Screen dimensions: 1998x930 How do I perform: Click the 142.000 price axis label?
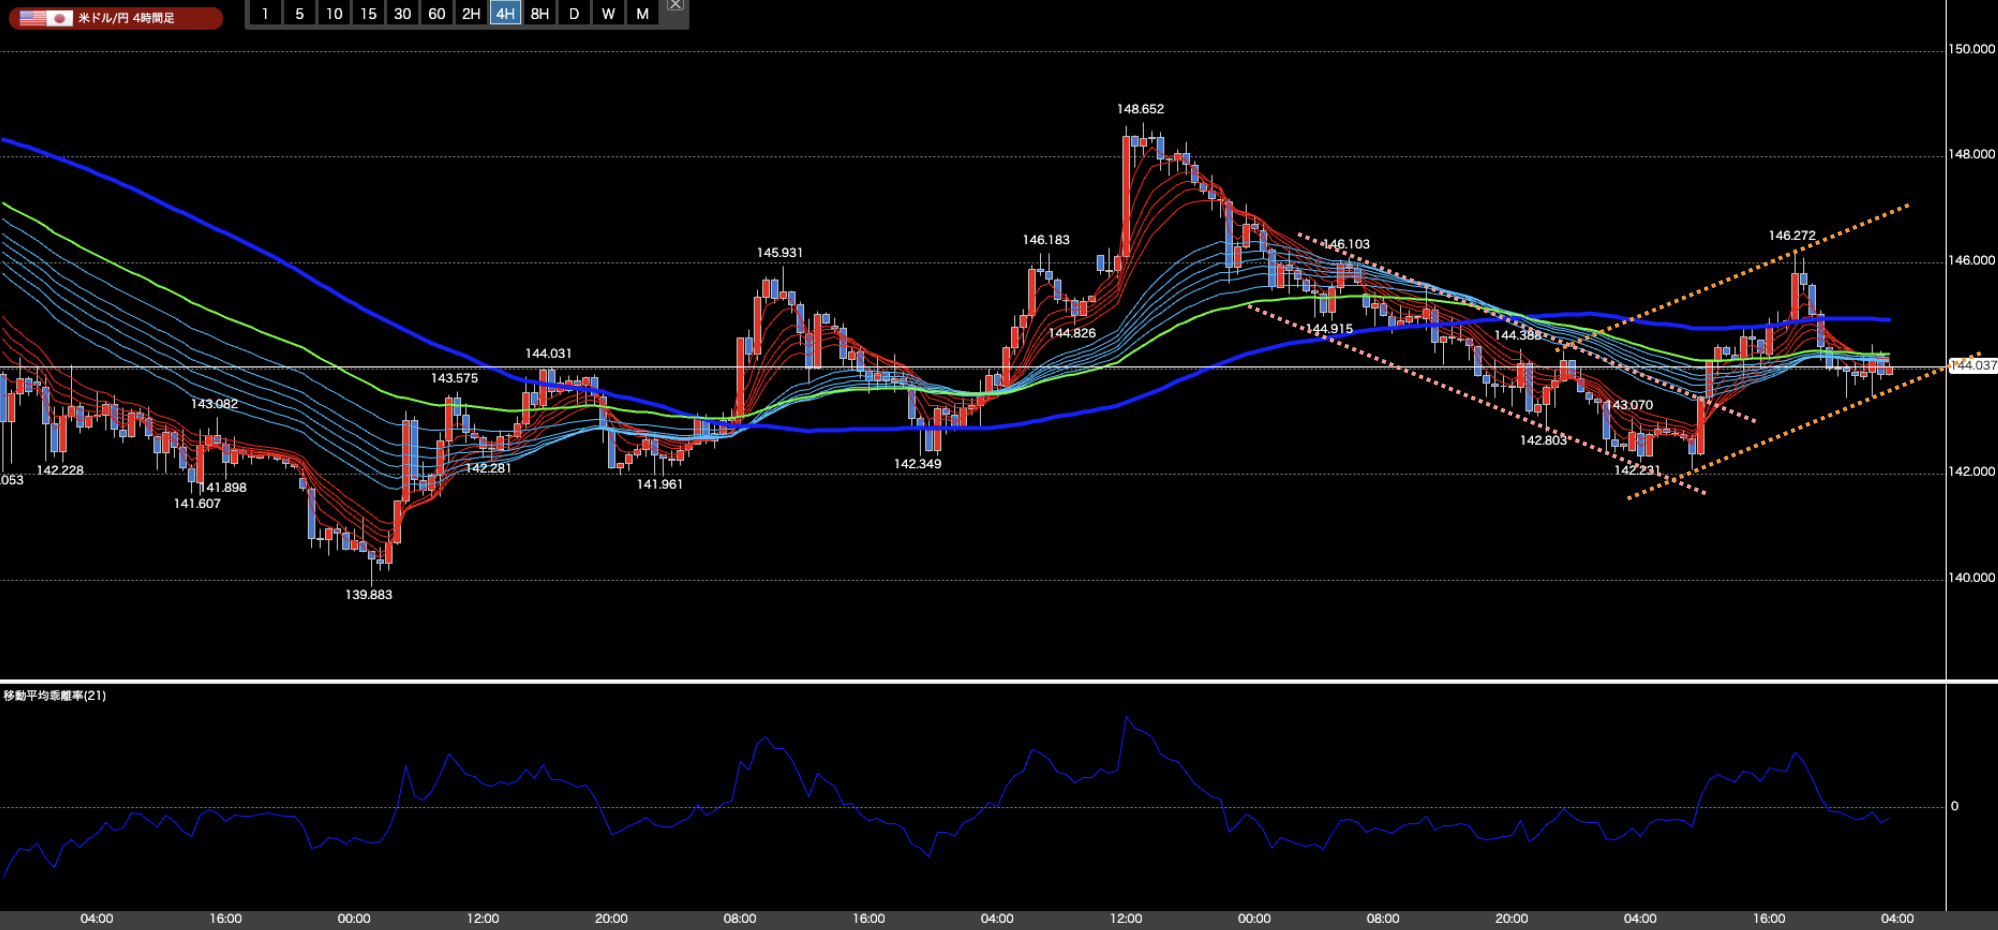point(1971,472)
